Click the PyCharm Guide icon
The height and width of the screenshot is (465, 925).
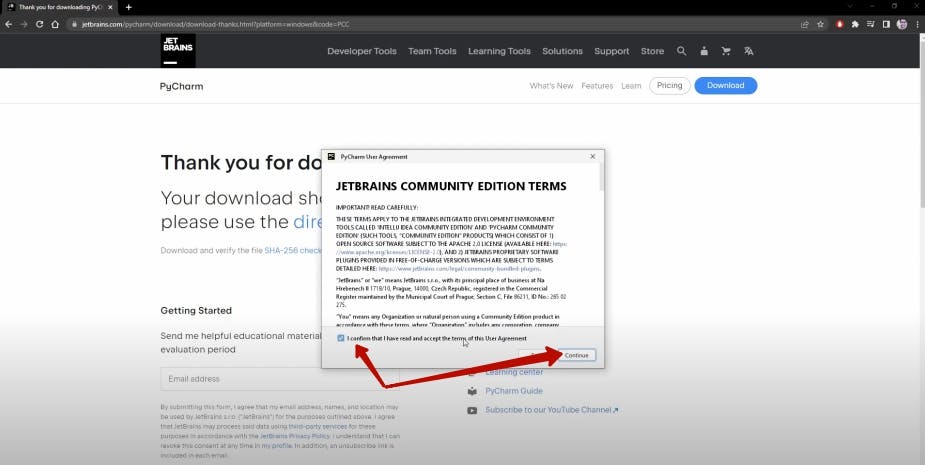pyautogui.click(x=472, y=391)
